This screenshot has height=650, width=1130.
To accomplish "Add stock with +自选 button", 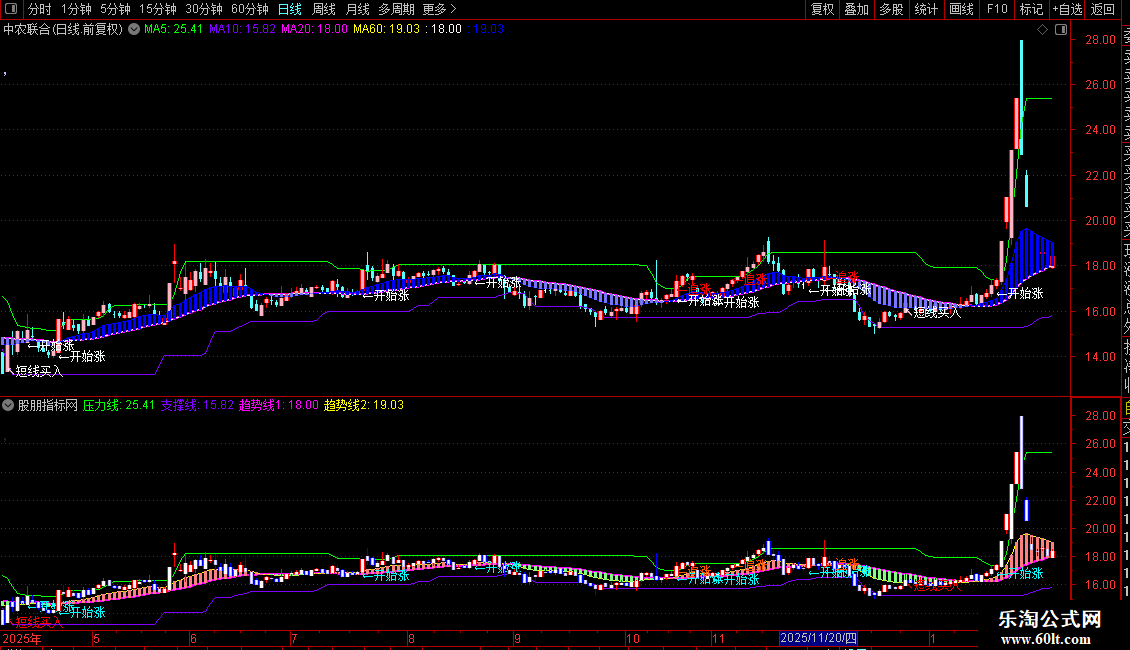I will tap(1066, 9).
